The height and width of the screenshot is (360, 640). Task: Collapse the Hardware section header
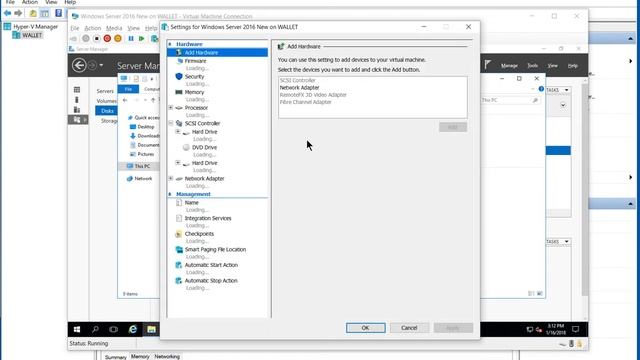pos(170,44)
